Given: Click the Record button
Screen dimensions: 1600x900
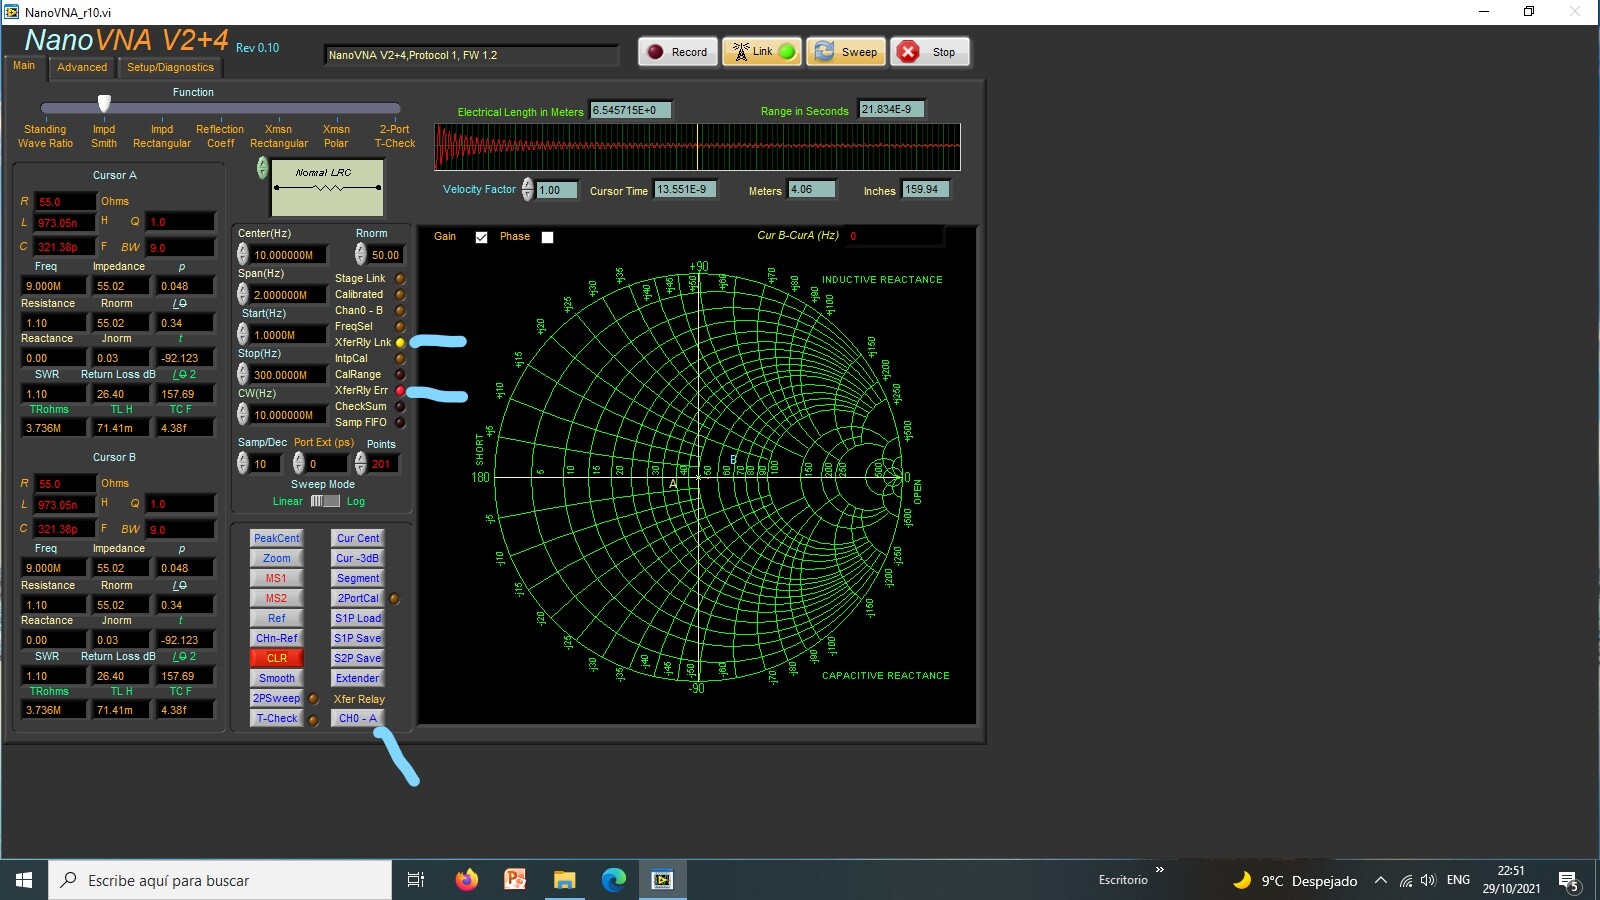Looking at the screenshot, I should (x=678, y=52).
